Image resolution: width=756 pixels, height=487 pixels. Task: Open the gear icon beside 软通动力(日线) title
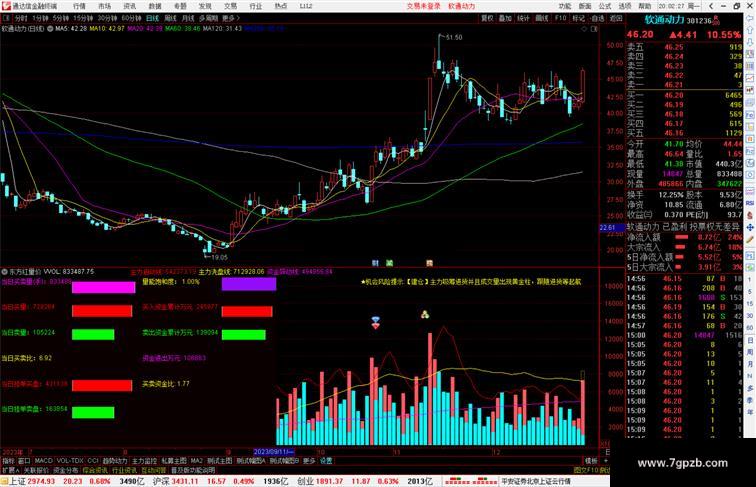(x=50, y=29)
